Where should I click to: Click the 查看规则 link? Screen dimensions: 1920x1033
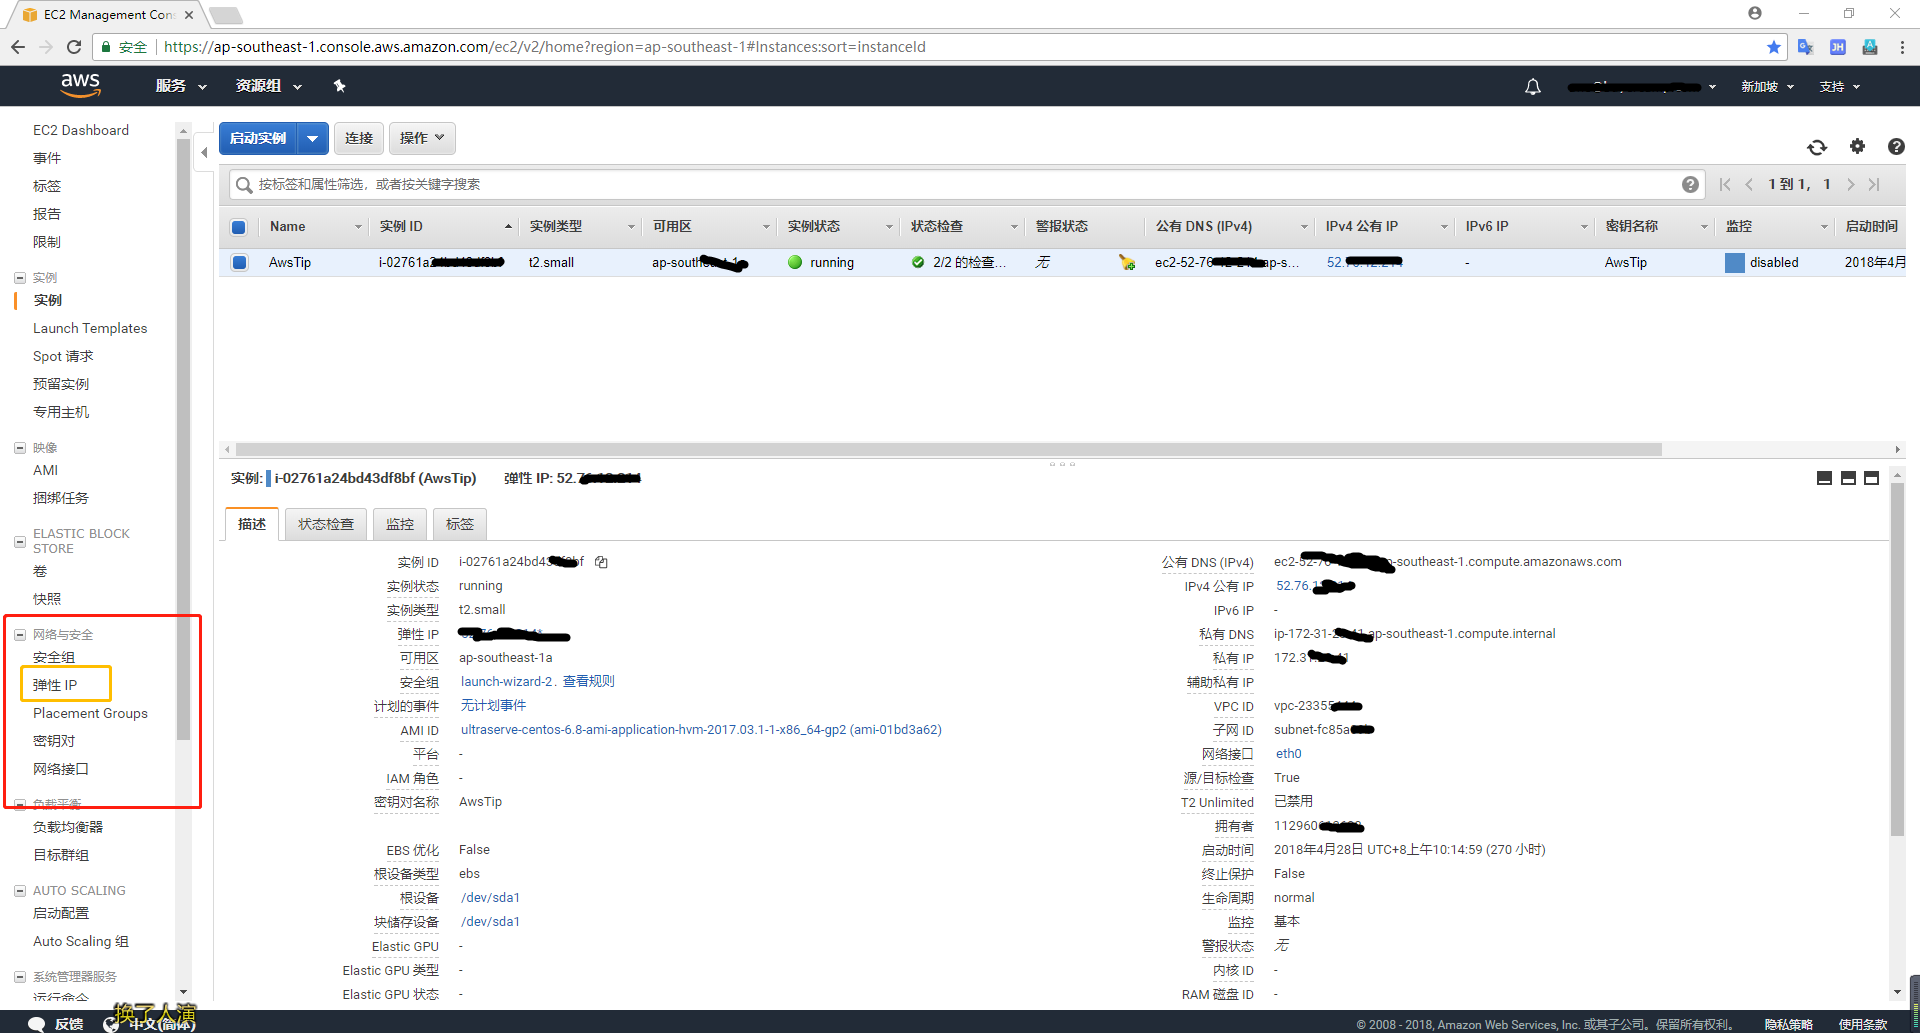588,682
